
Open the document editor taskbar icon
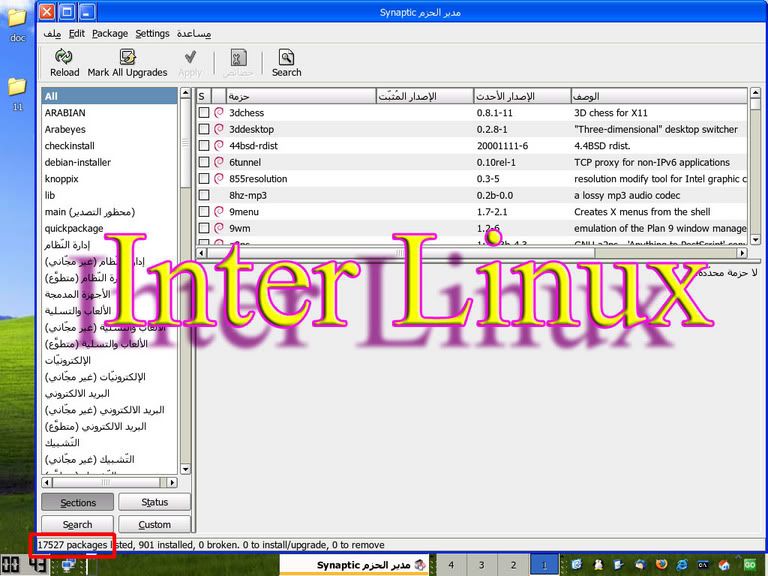(x=619, y=565)
